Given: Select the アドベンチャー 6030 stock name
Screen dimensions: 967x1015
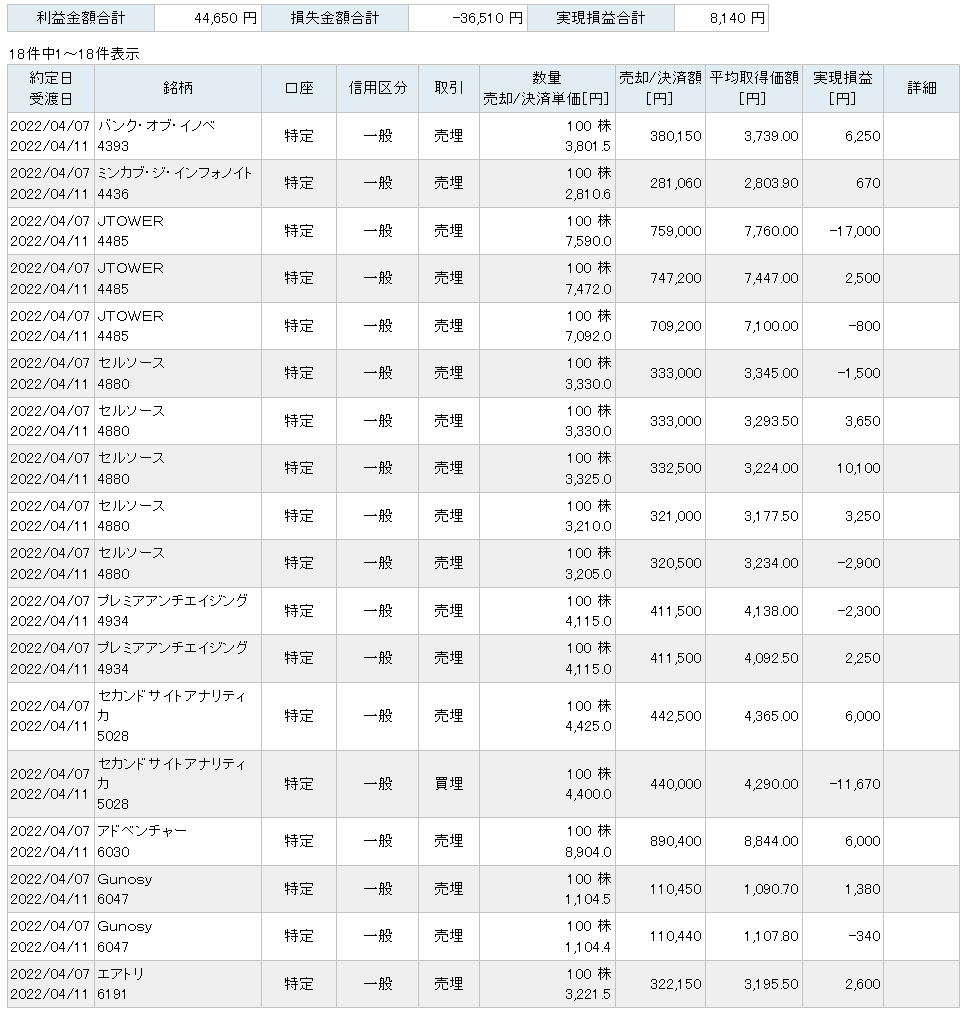Looking at the screenshot, I should coord(142,841).
